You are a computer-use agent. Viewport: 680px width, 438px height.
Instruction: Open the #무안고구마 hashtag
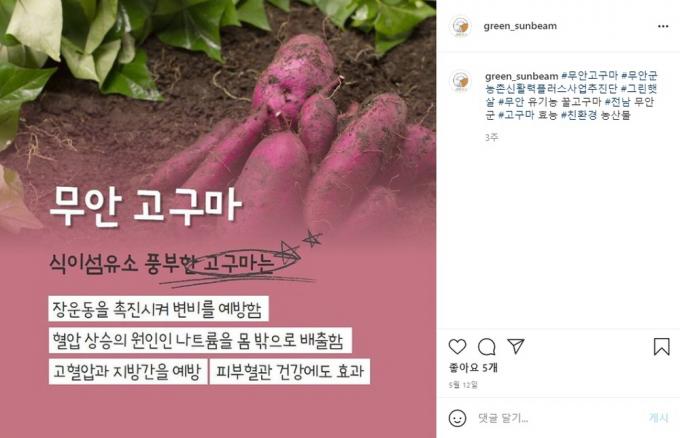(x=589, y=76)
